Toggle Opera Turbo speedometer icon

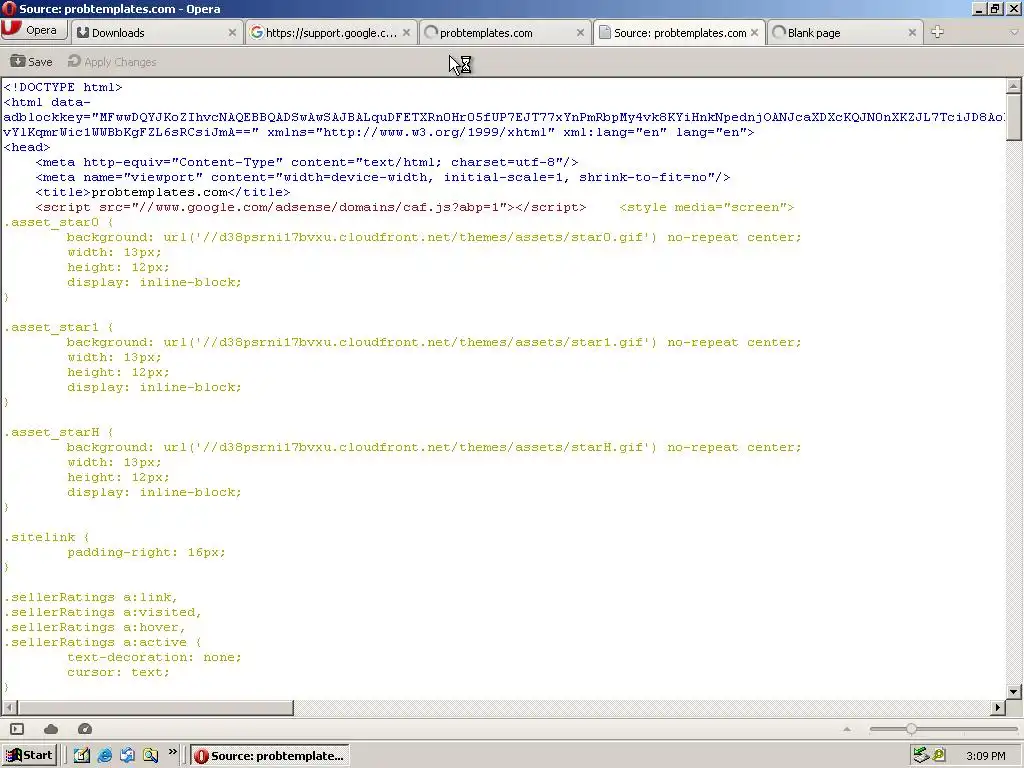(x=85, y=729)
